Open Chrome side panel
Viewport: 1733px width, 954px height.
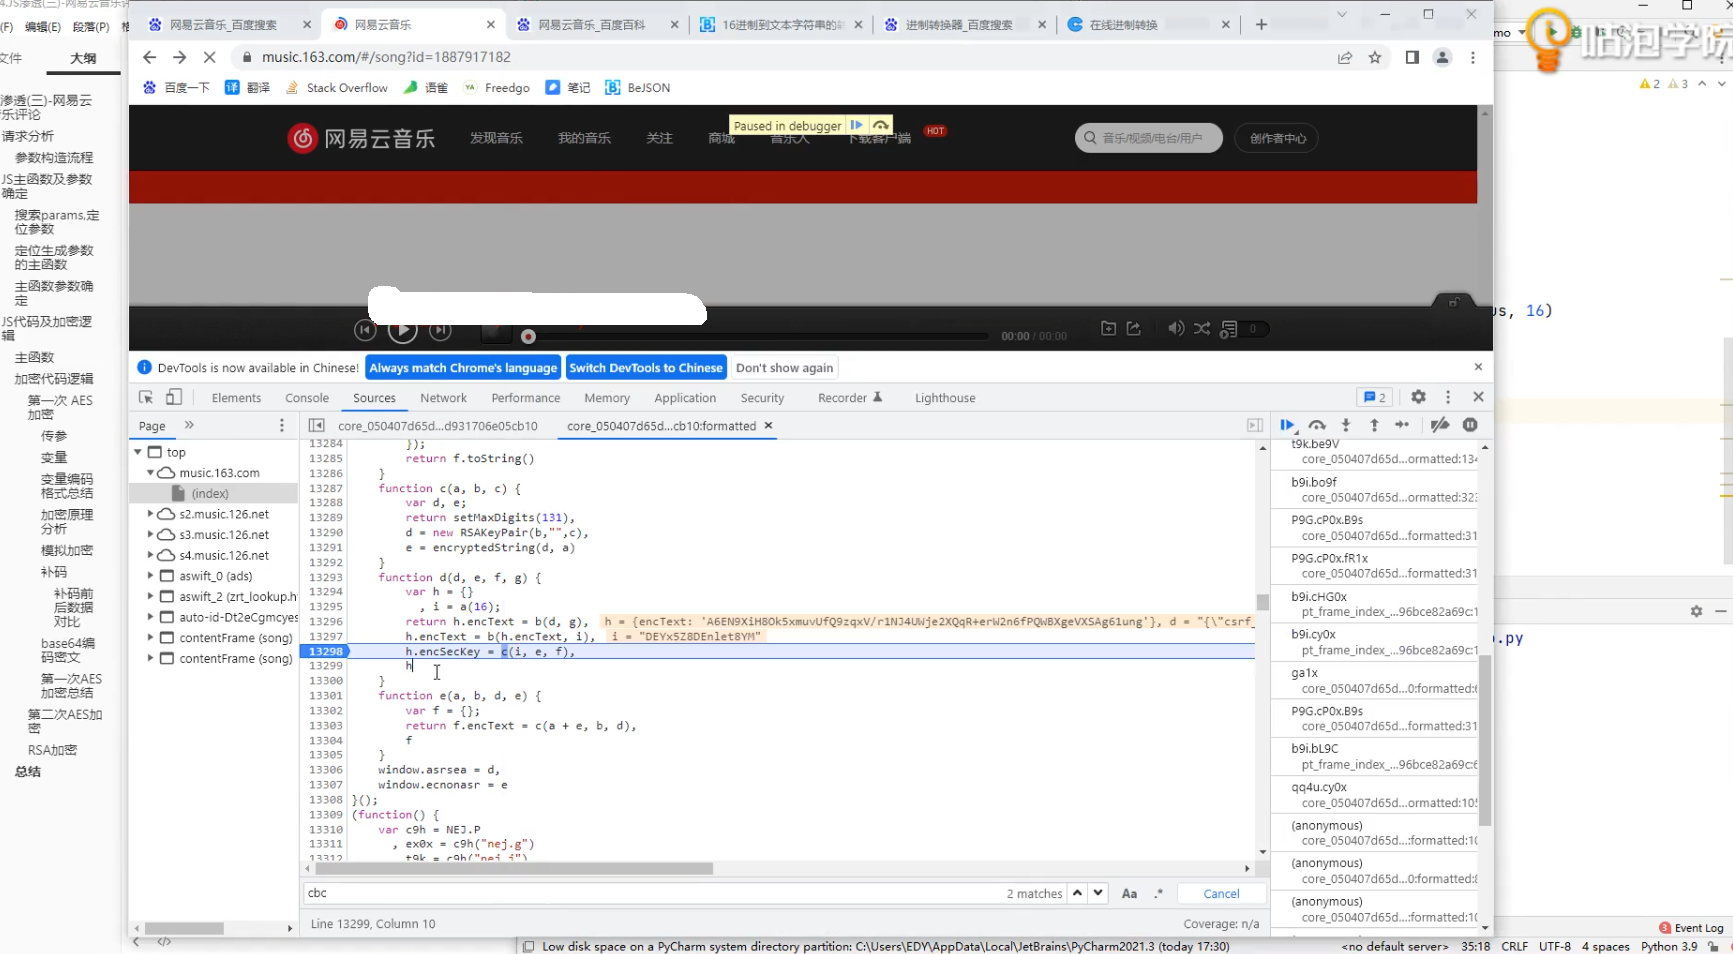[1412, 57]
